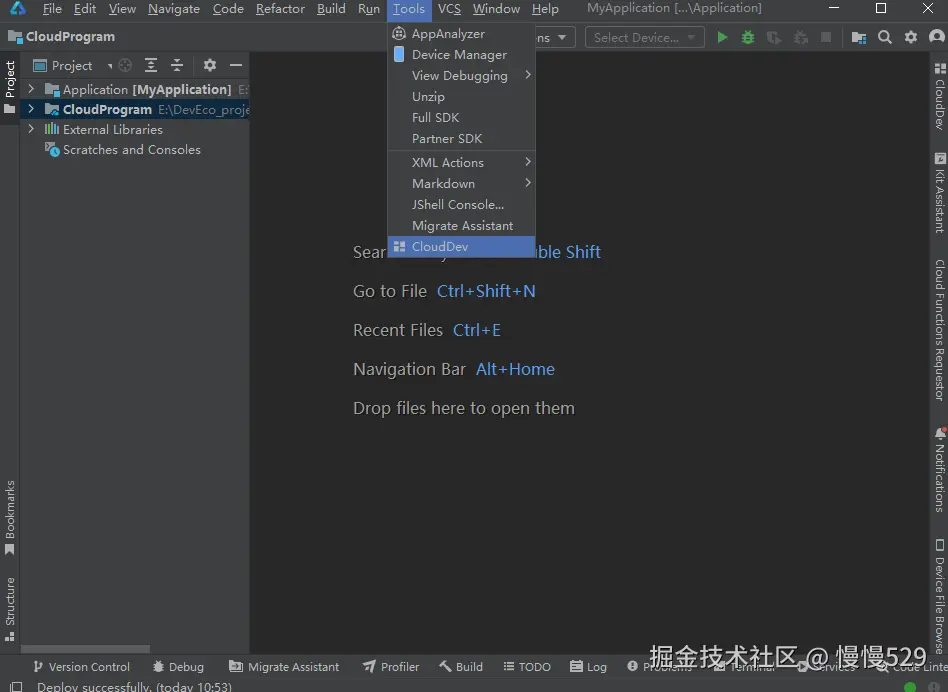Image resolution: width=948 pixels, height=692 pixels.
Task: Open the File menu
Action: point(52,9)
